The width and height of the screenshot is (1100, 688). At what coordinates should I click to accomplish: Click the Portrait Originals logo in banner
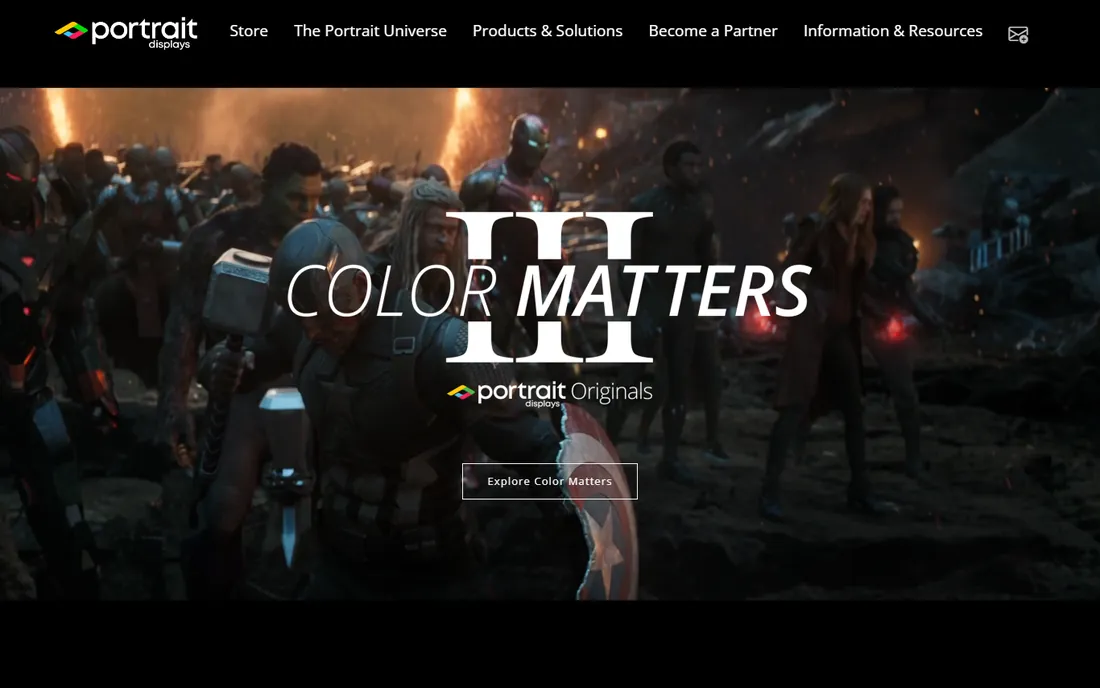coord(549,393)
